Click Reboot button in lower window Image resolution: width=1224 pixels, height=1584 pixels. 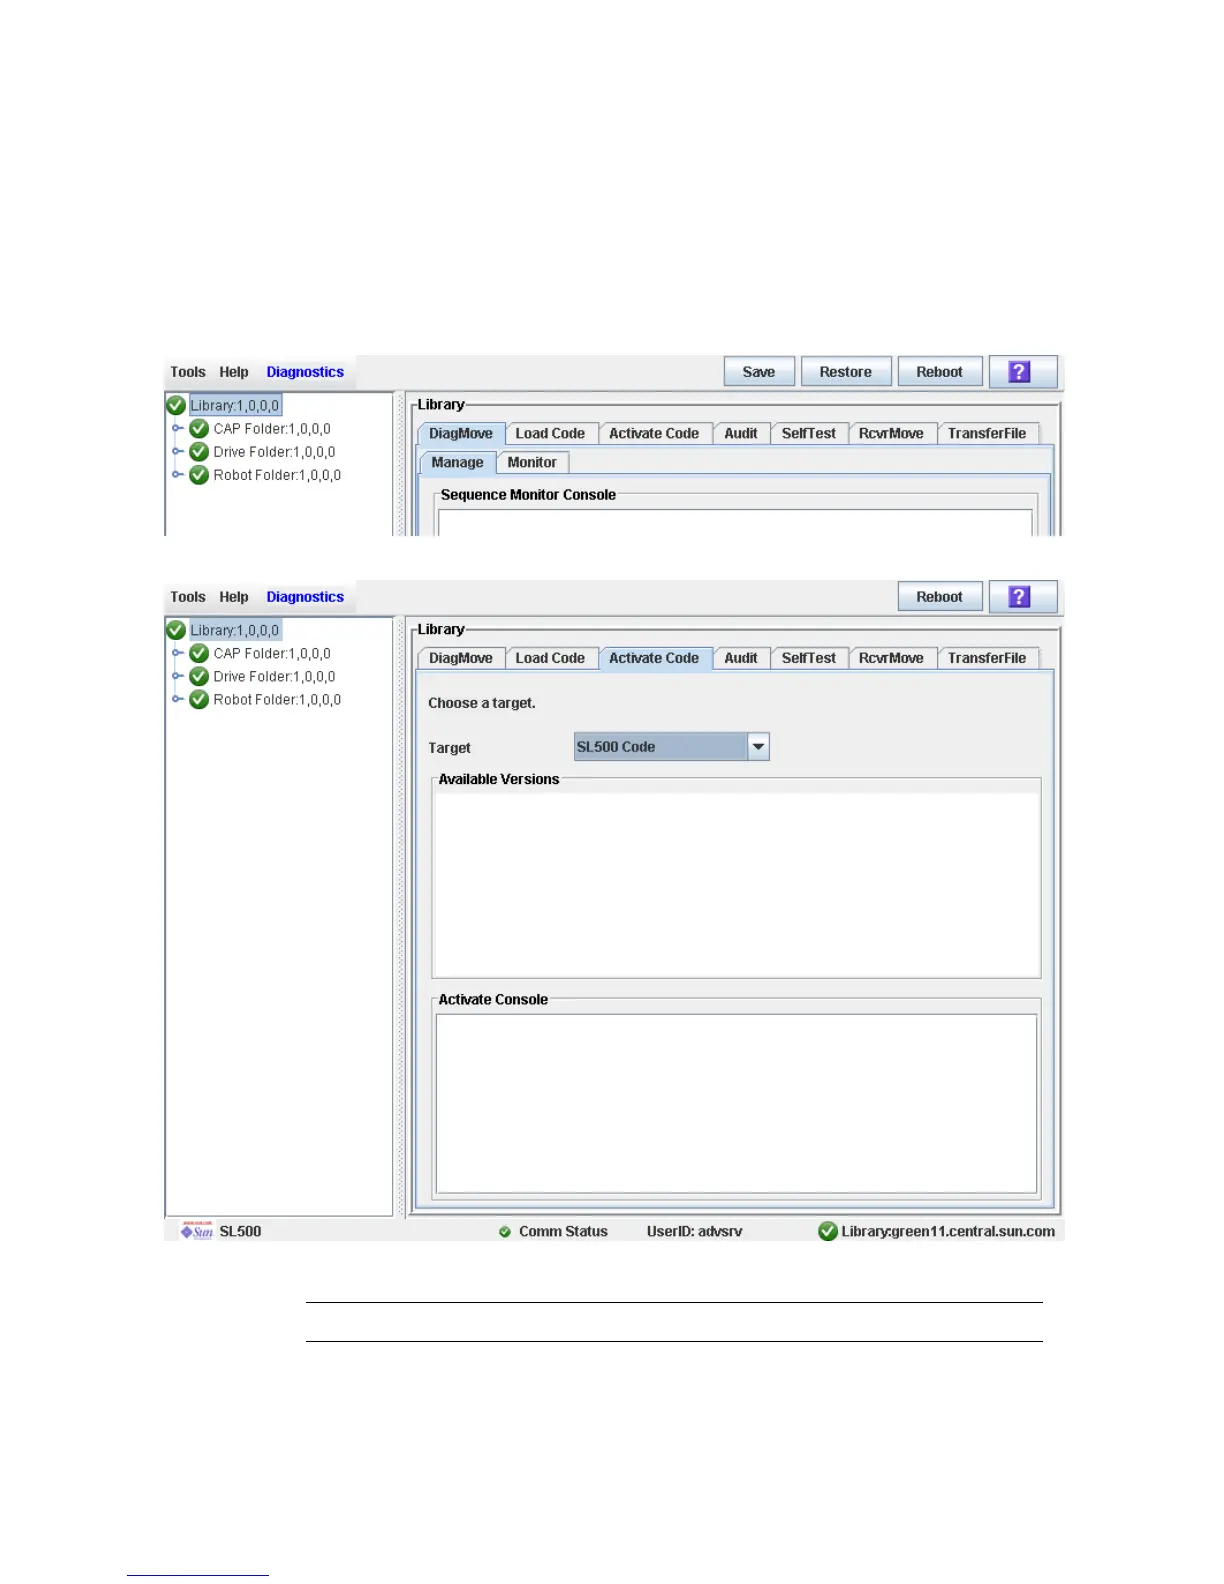coord(940,597)
